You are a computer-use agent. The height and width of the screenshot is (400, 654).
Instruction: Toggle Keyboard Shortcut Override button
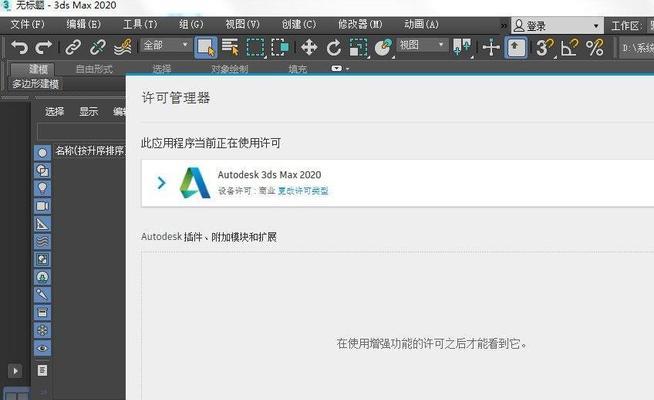[x=516, y=47]
